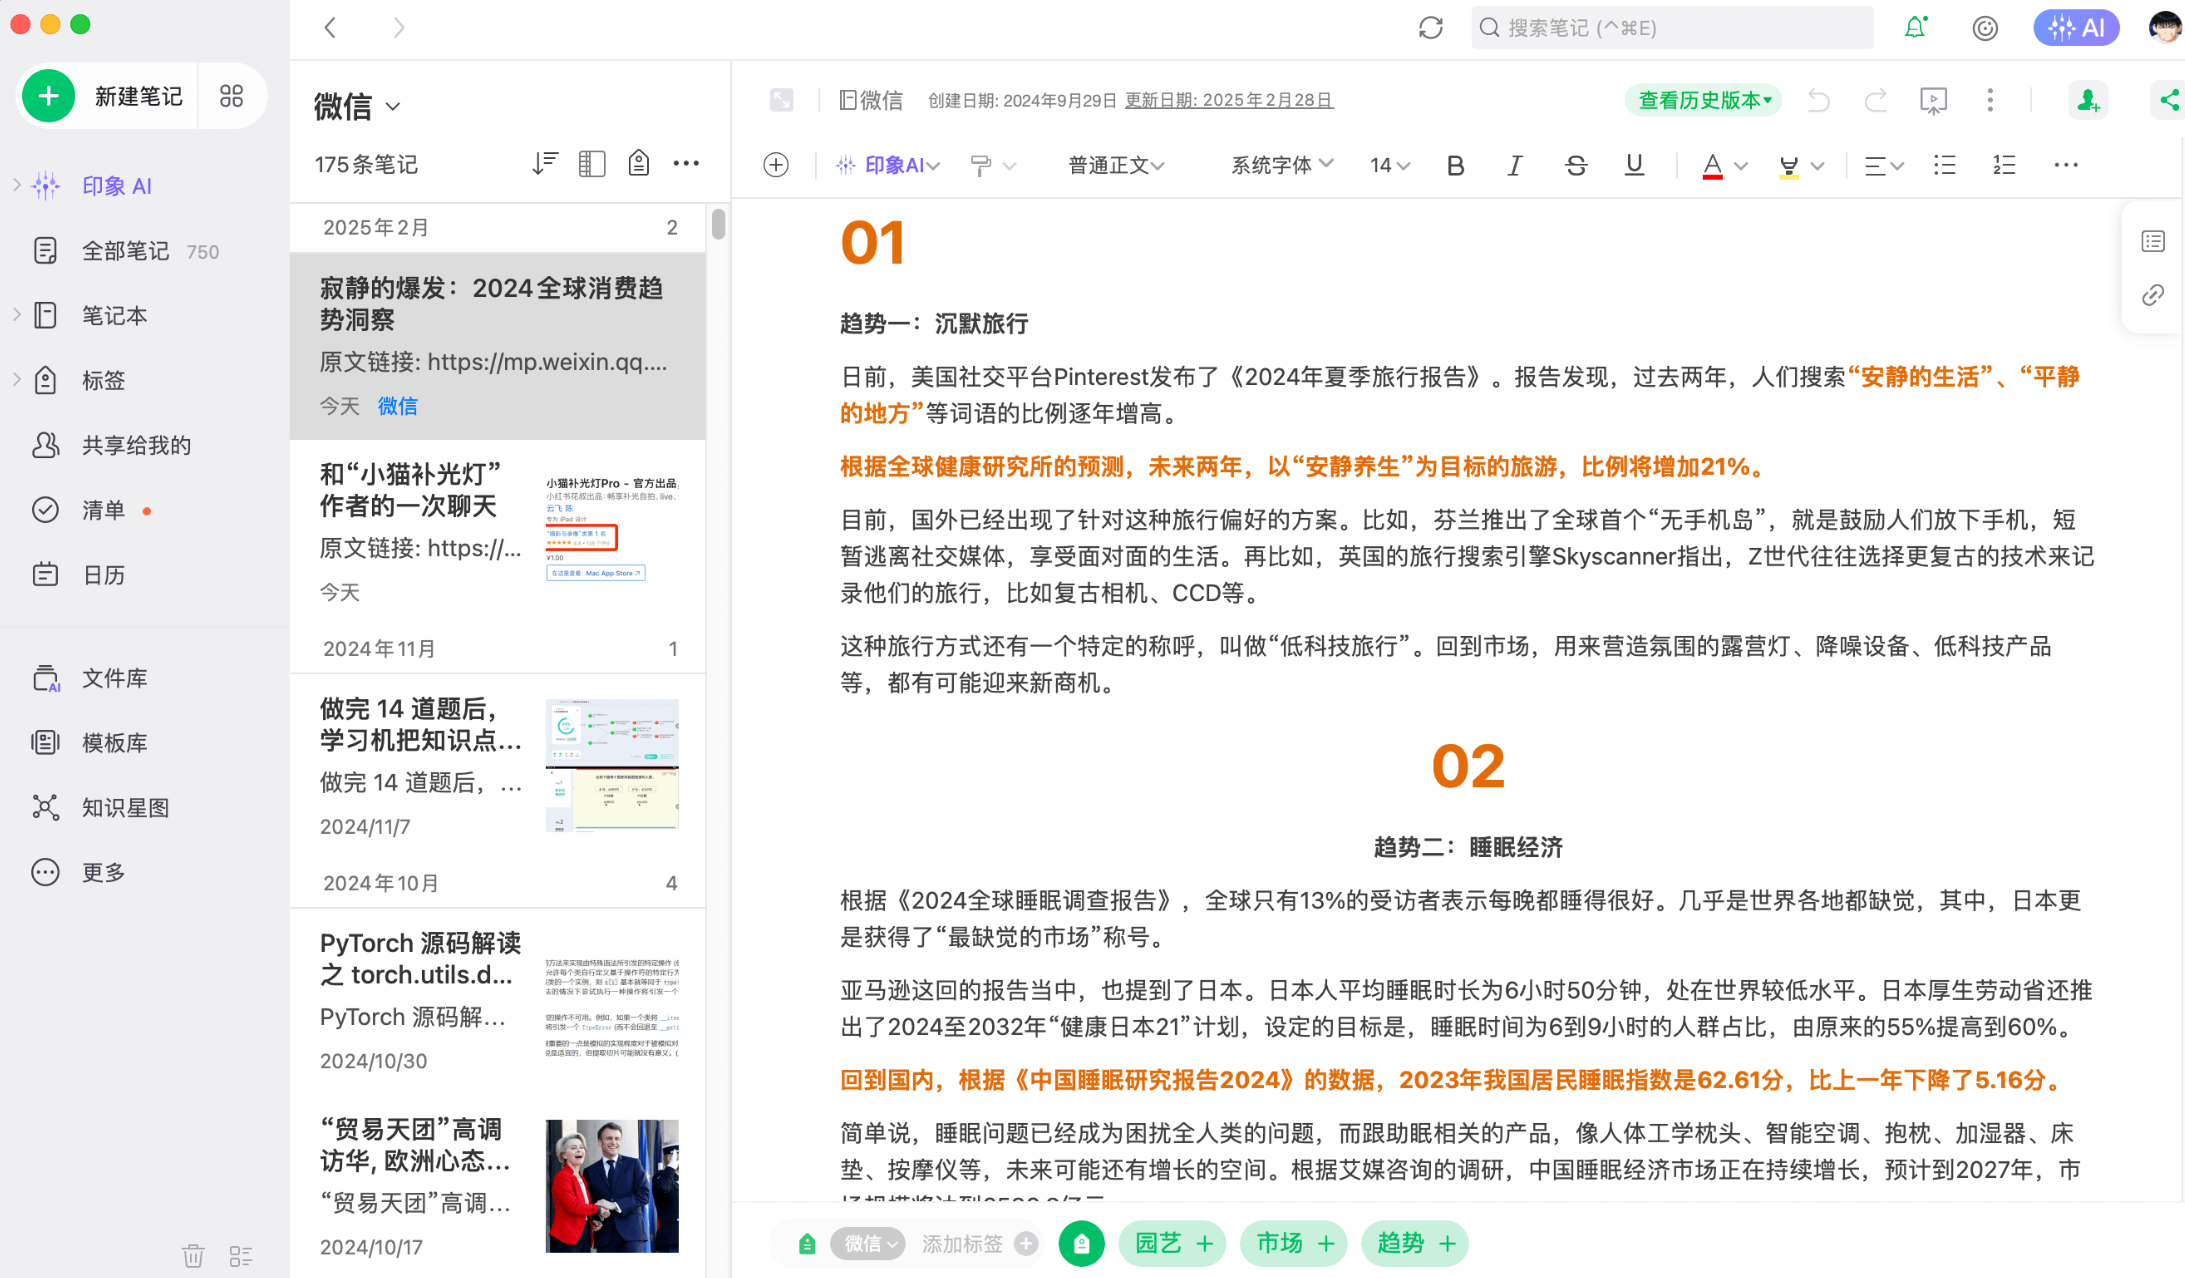
Task: Click the search notes field
Action: (x=1672, y=28)
